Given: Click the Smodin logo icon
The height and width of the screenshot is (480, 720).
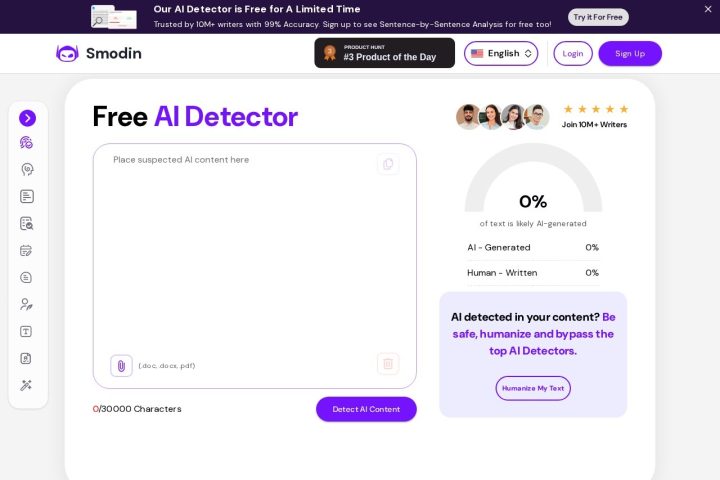Looking at the screenshot, I should coord(67,54).
